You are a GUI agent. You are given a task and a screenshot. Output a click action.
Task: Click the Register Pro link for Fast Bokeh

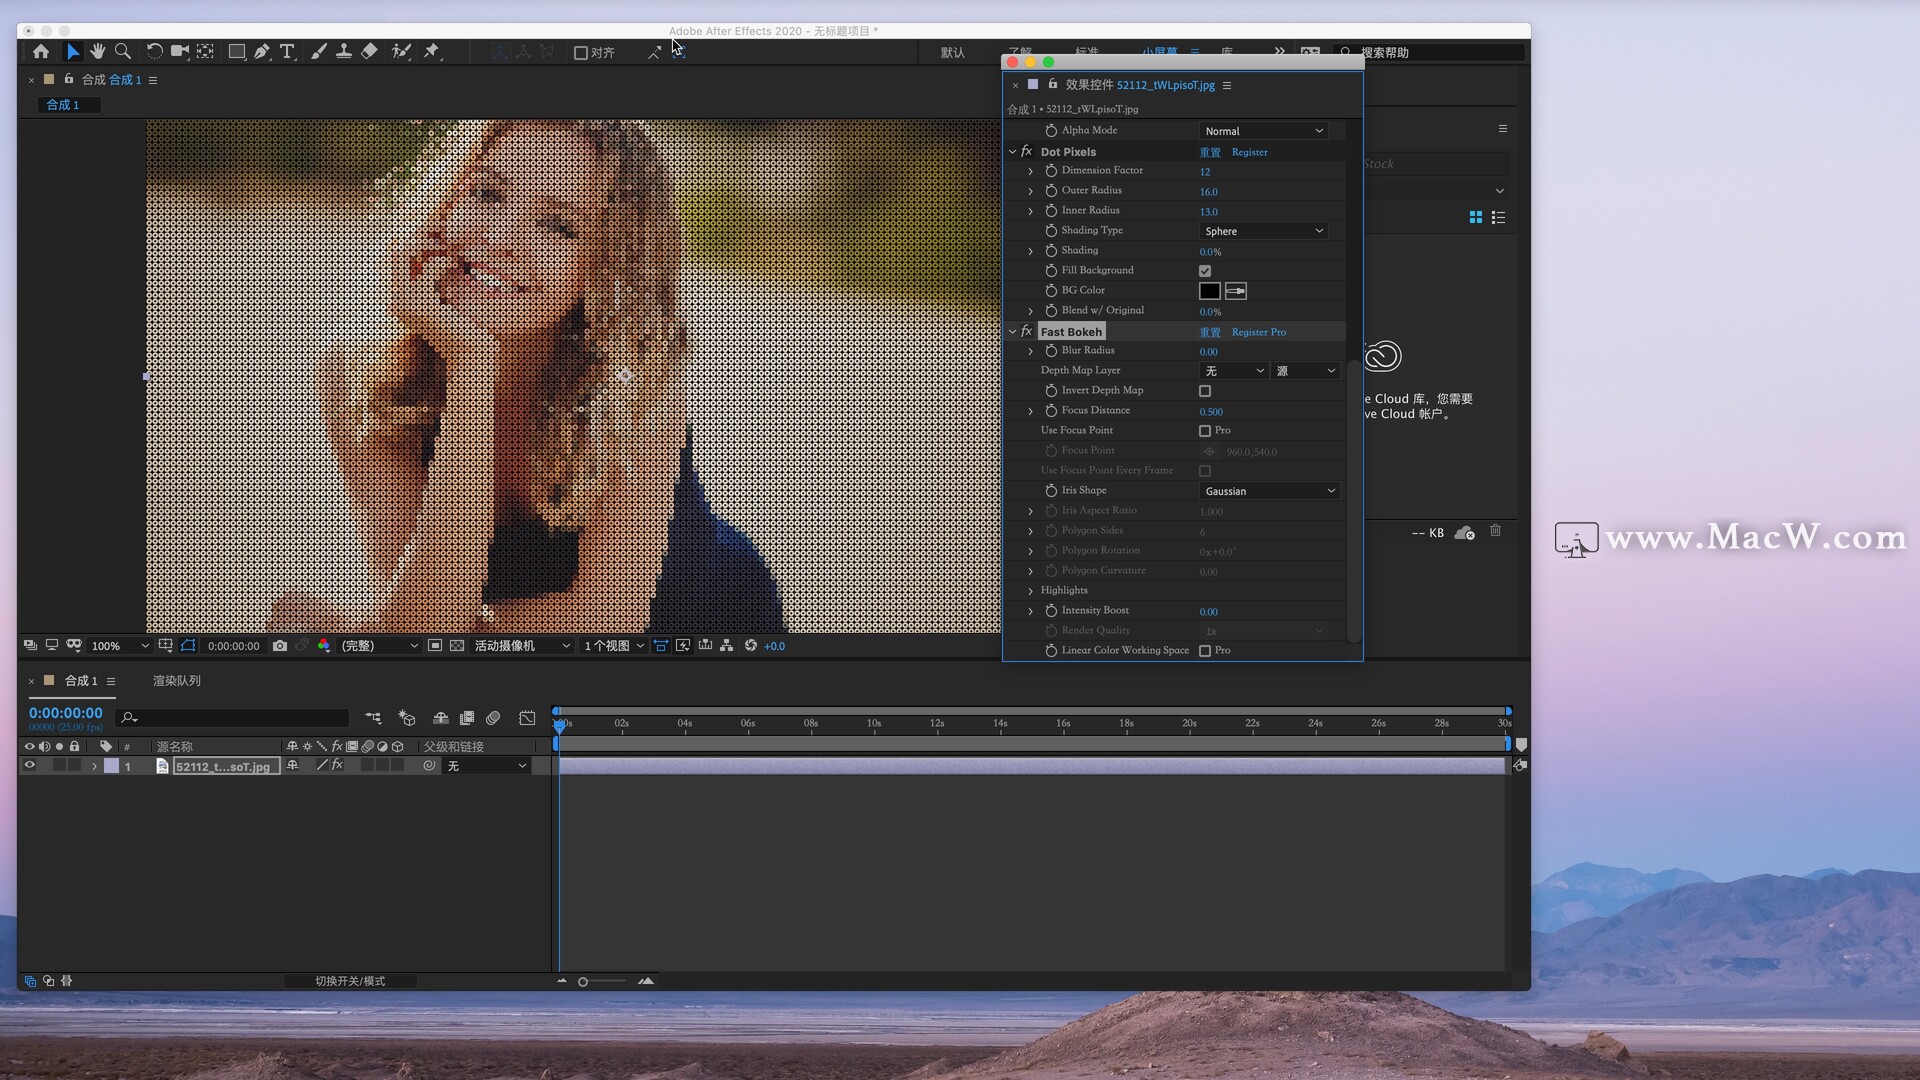coord(1258,331)
